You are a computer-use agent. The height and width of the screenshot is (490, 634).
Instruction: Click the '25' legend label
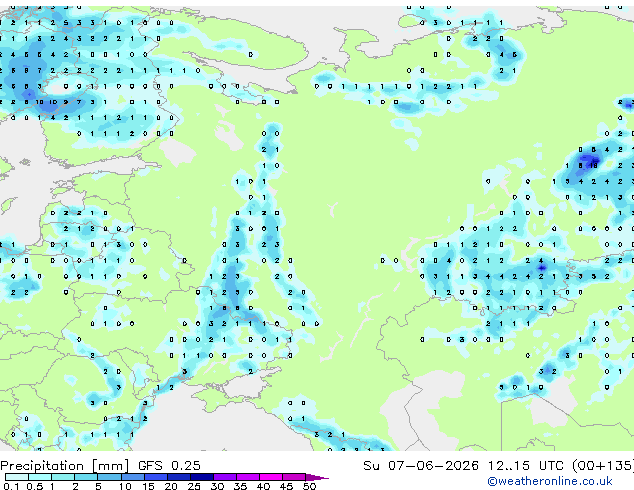[194, 486]
